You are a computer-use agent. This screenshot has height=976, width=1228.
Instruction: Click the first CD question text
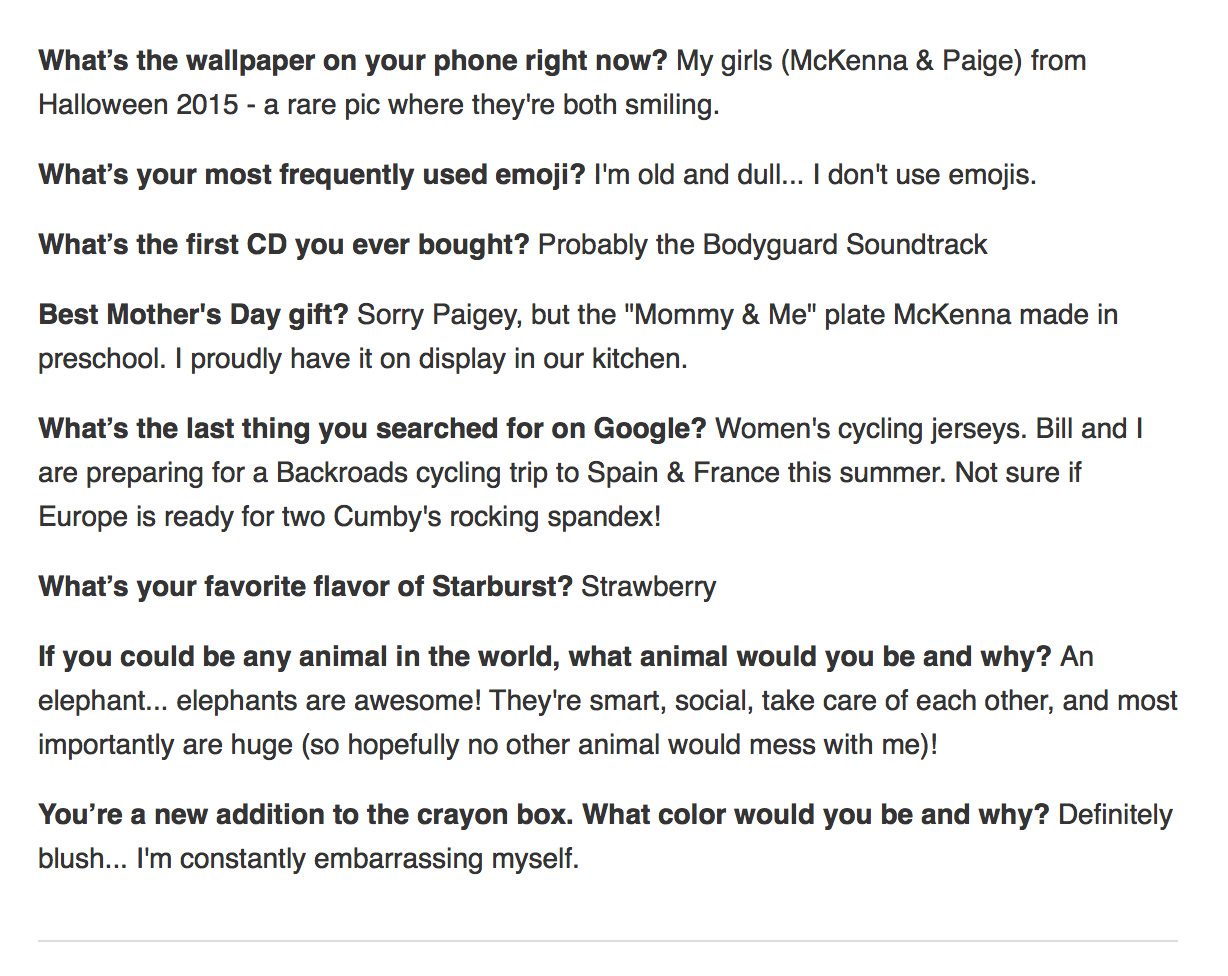point(283,245)
